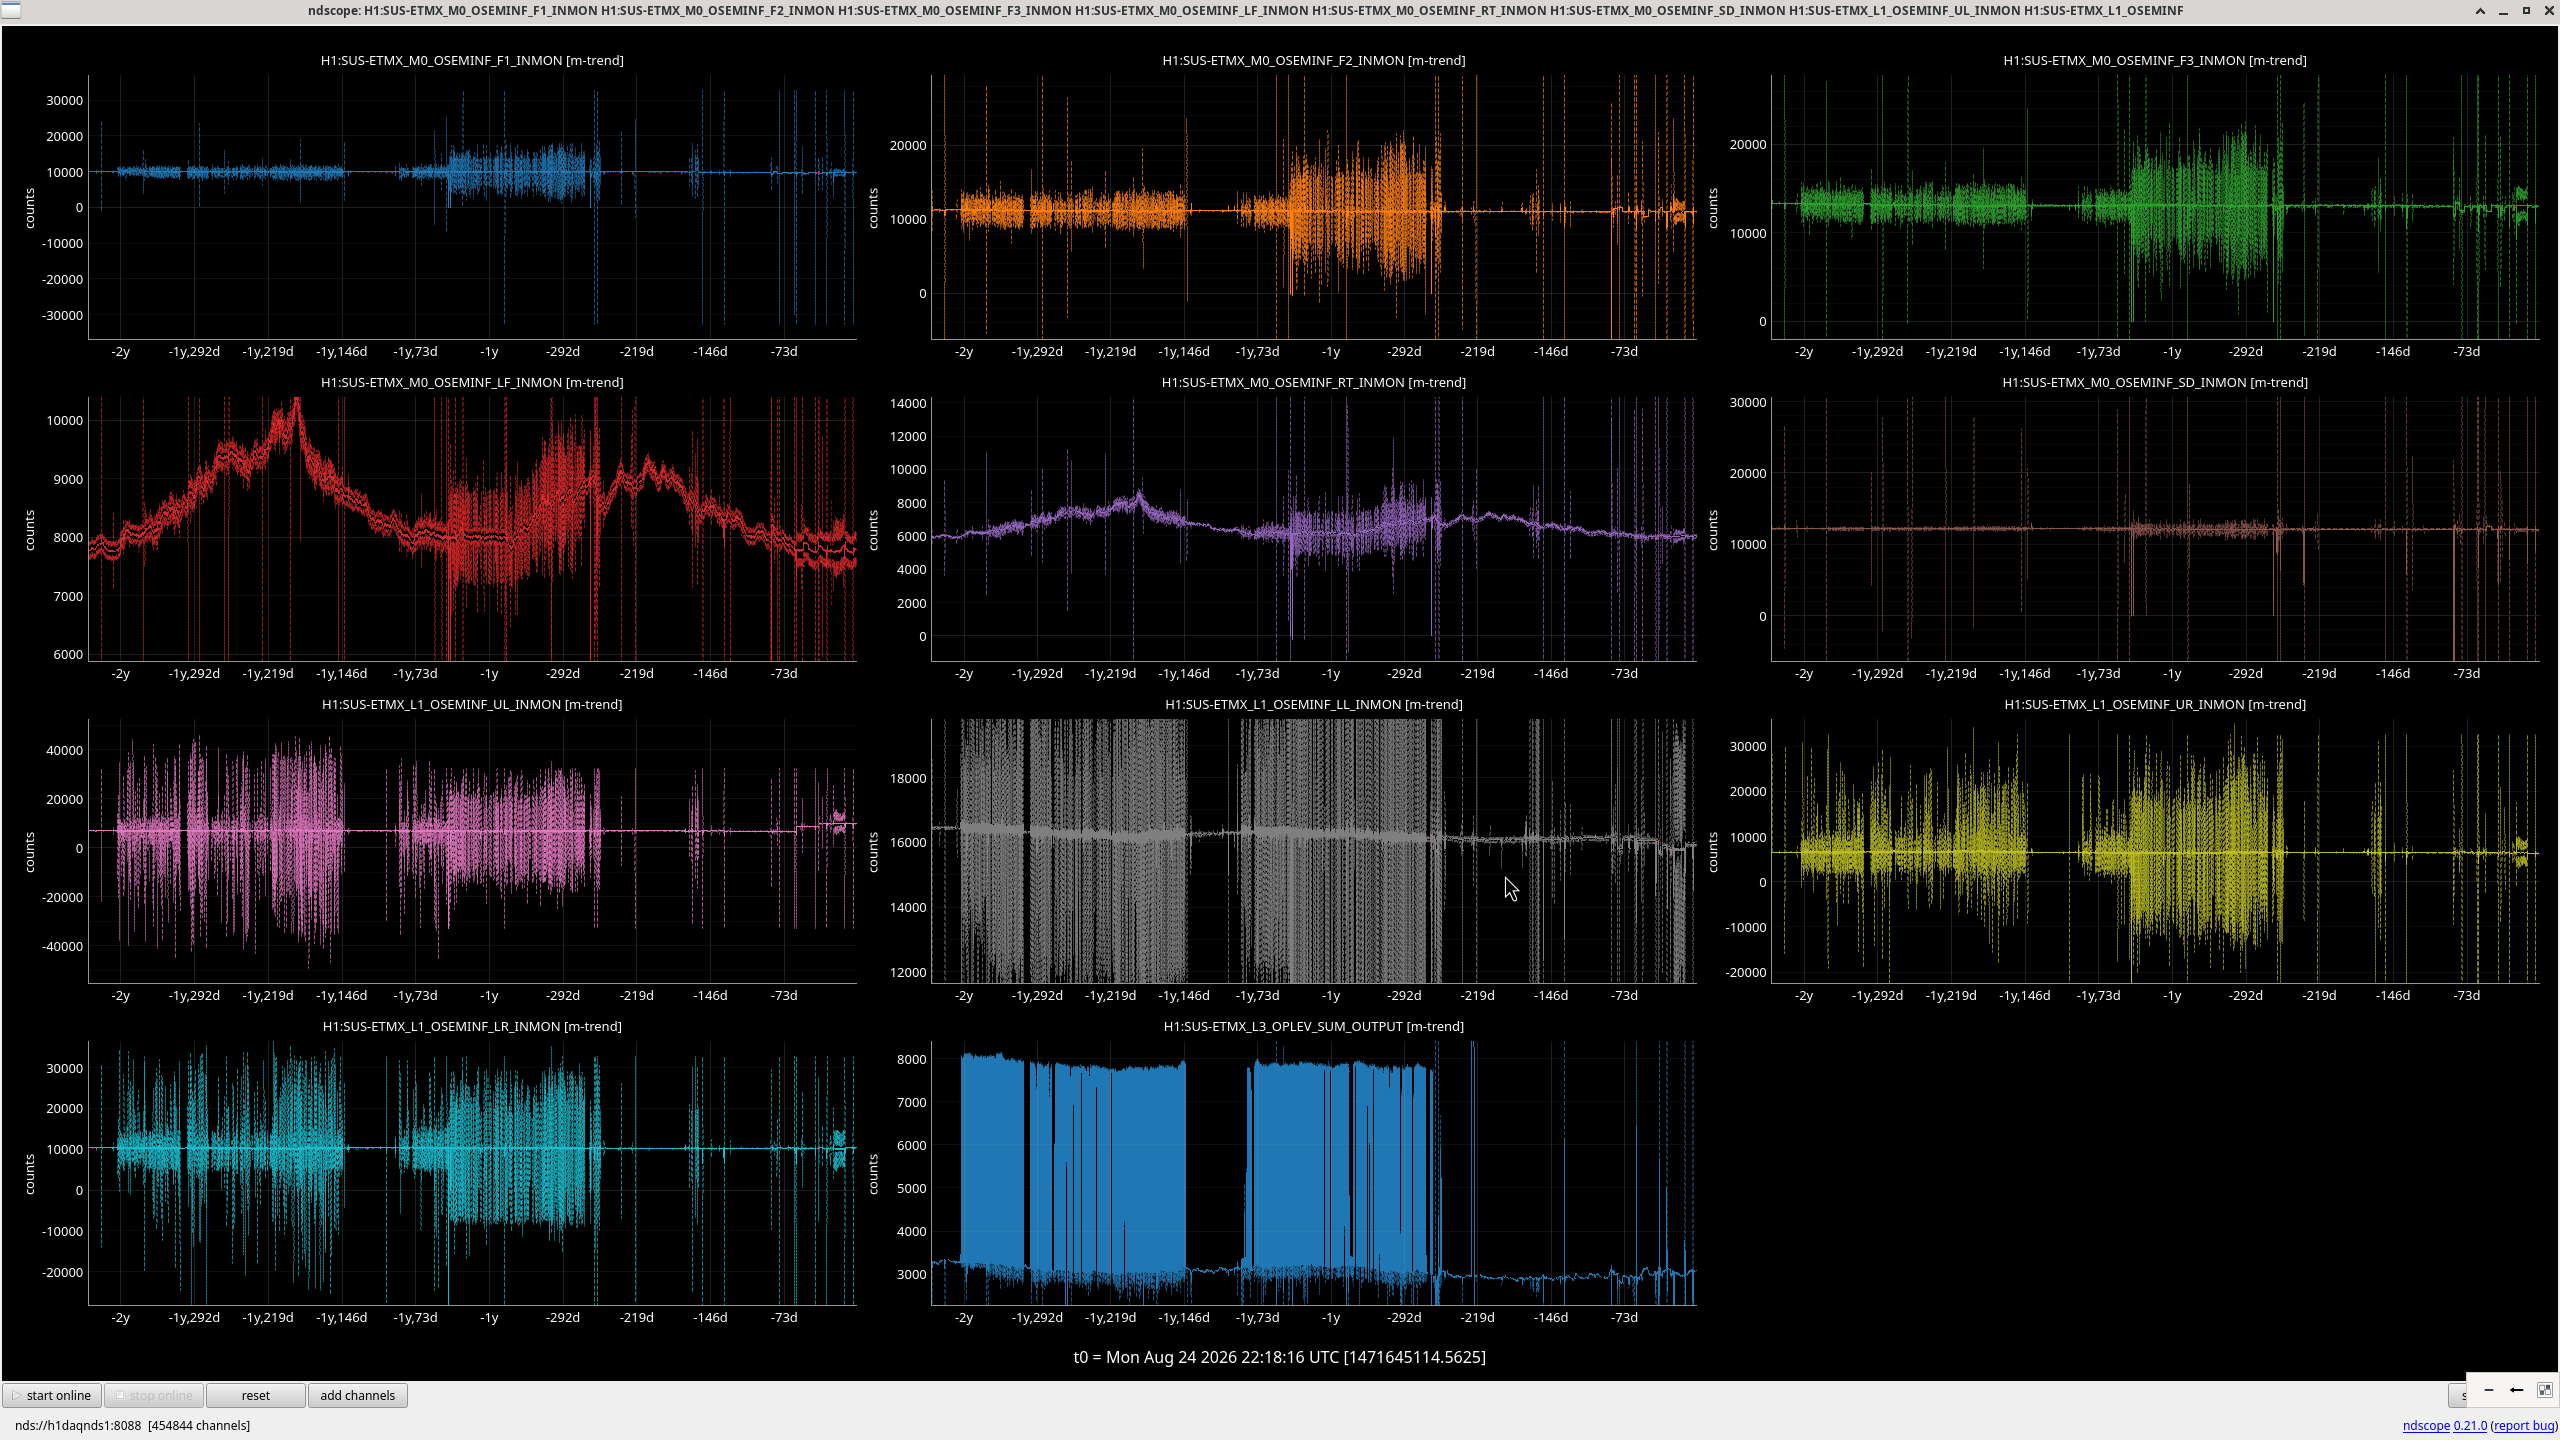This screenshot has height=1440, width=2560.
Task: Click the shade window up-arrow icon in title bar
Action: [2480, 11]
